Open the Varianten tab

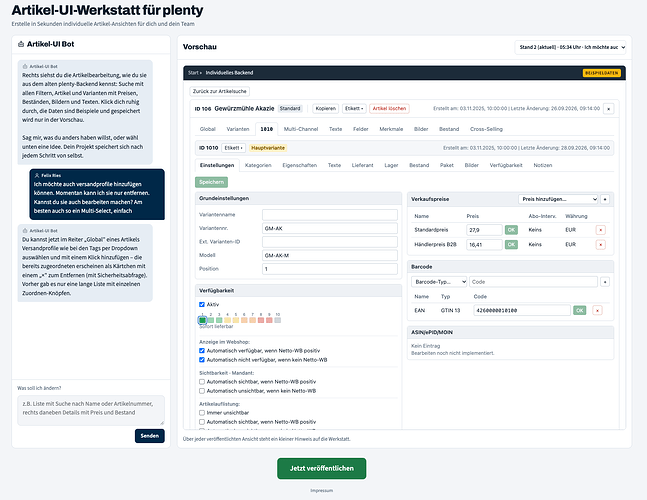point(238,129)
